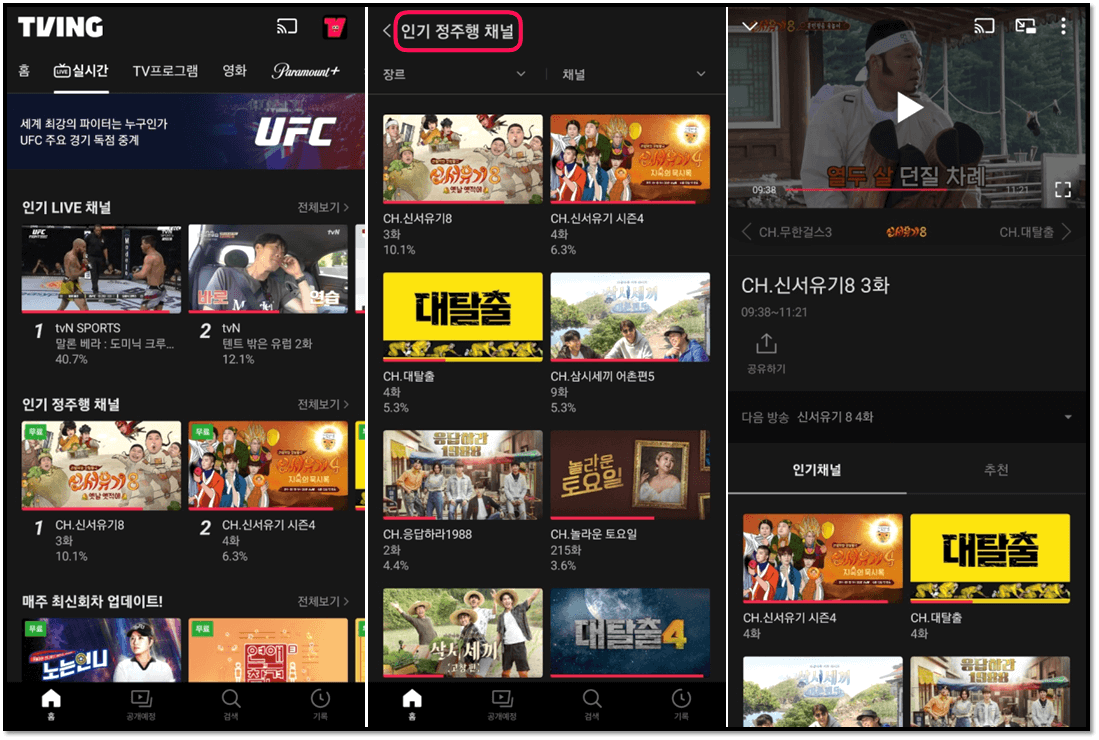Open 노는언니 thumbnail in weekly updates
Image resolution: width=1099 pixels, height=740 pixels.
pyautogui.click(x=101, y=650)
